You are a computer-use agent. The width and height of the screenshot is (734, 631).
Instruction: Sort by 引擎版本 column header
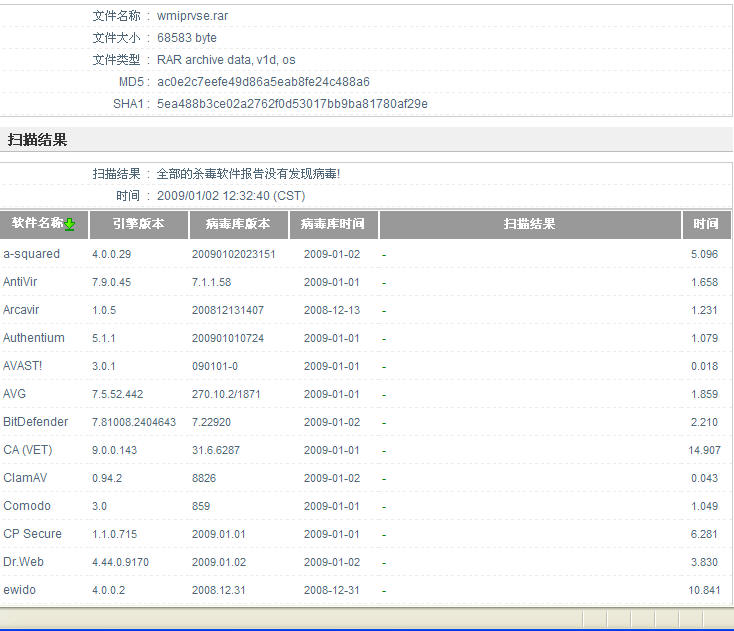(139, 224)
